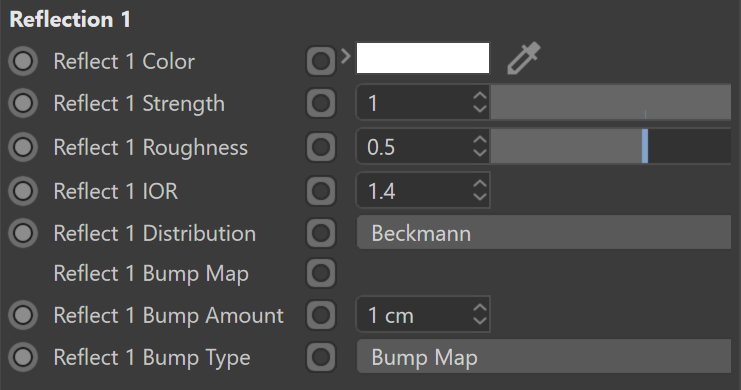Click the Reflect 1 Strength slider bar
The width and height of the screenshot is (741, 390).
click(611, 102)
